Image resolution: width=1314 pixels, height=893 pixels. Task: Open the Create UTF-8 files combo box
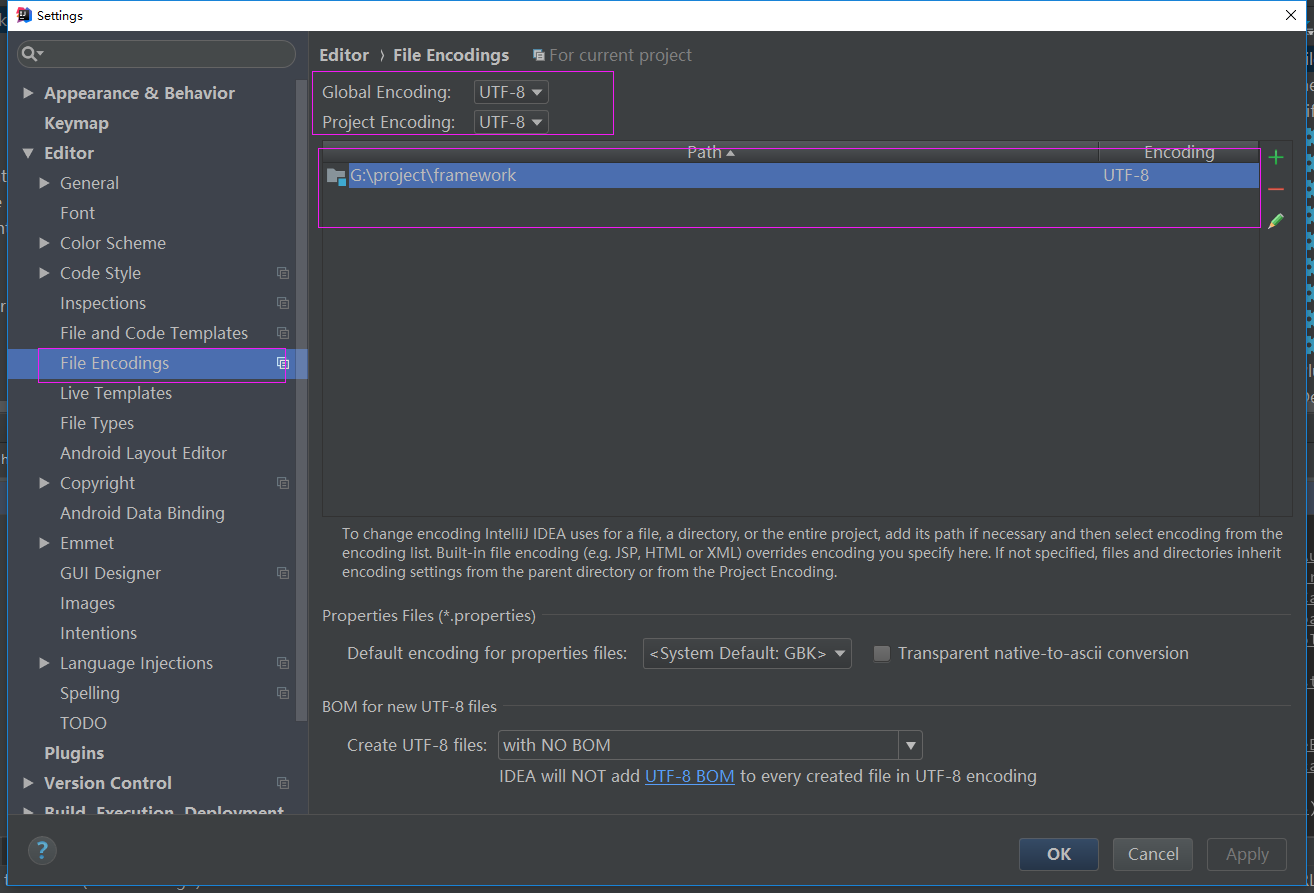coord(710,745)
